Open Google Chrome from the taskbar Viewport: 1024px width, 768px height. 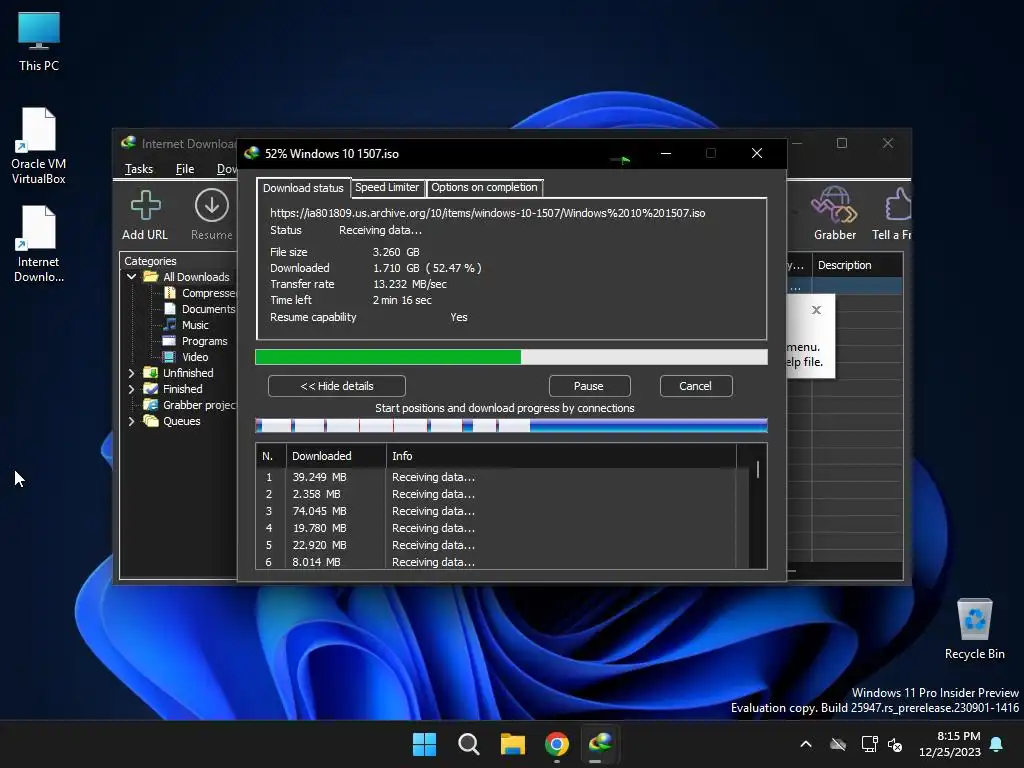tap(556, 744)
